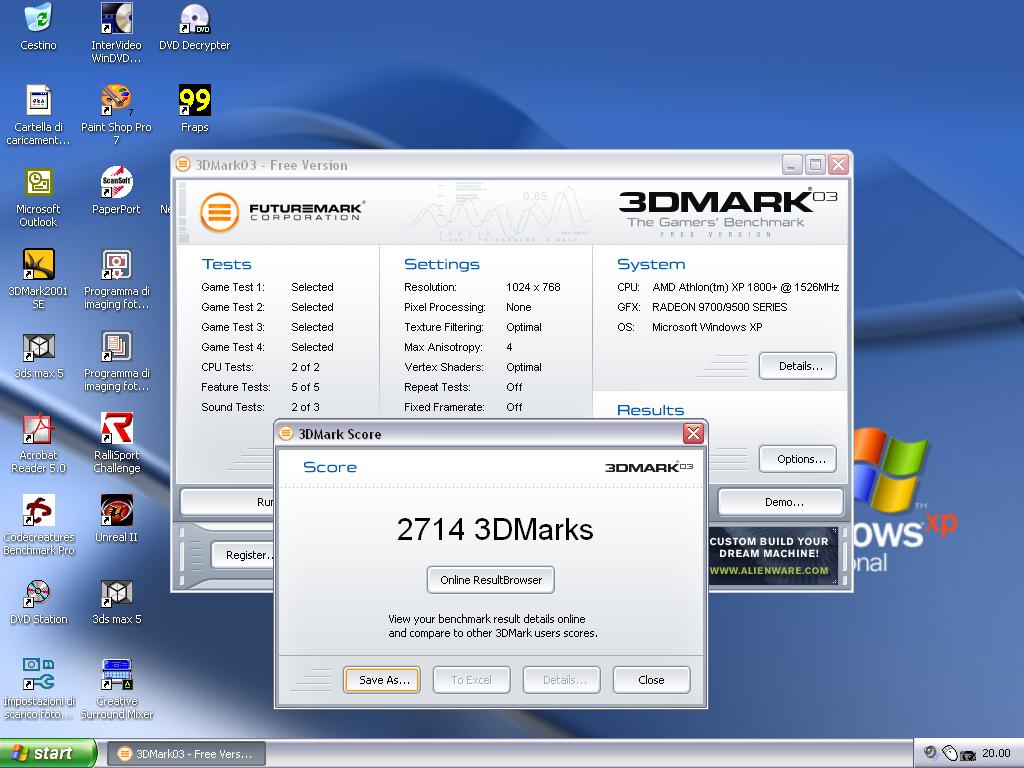1024x768 pixels.
Task: Click the 'Max Anisotropy:' label
Action: 443,347
